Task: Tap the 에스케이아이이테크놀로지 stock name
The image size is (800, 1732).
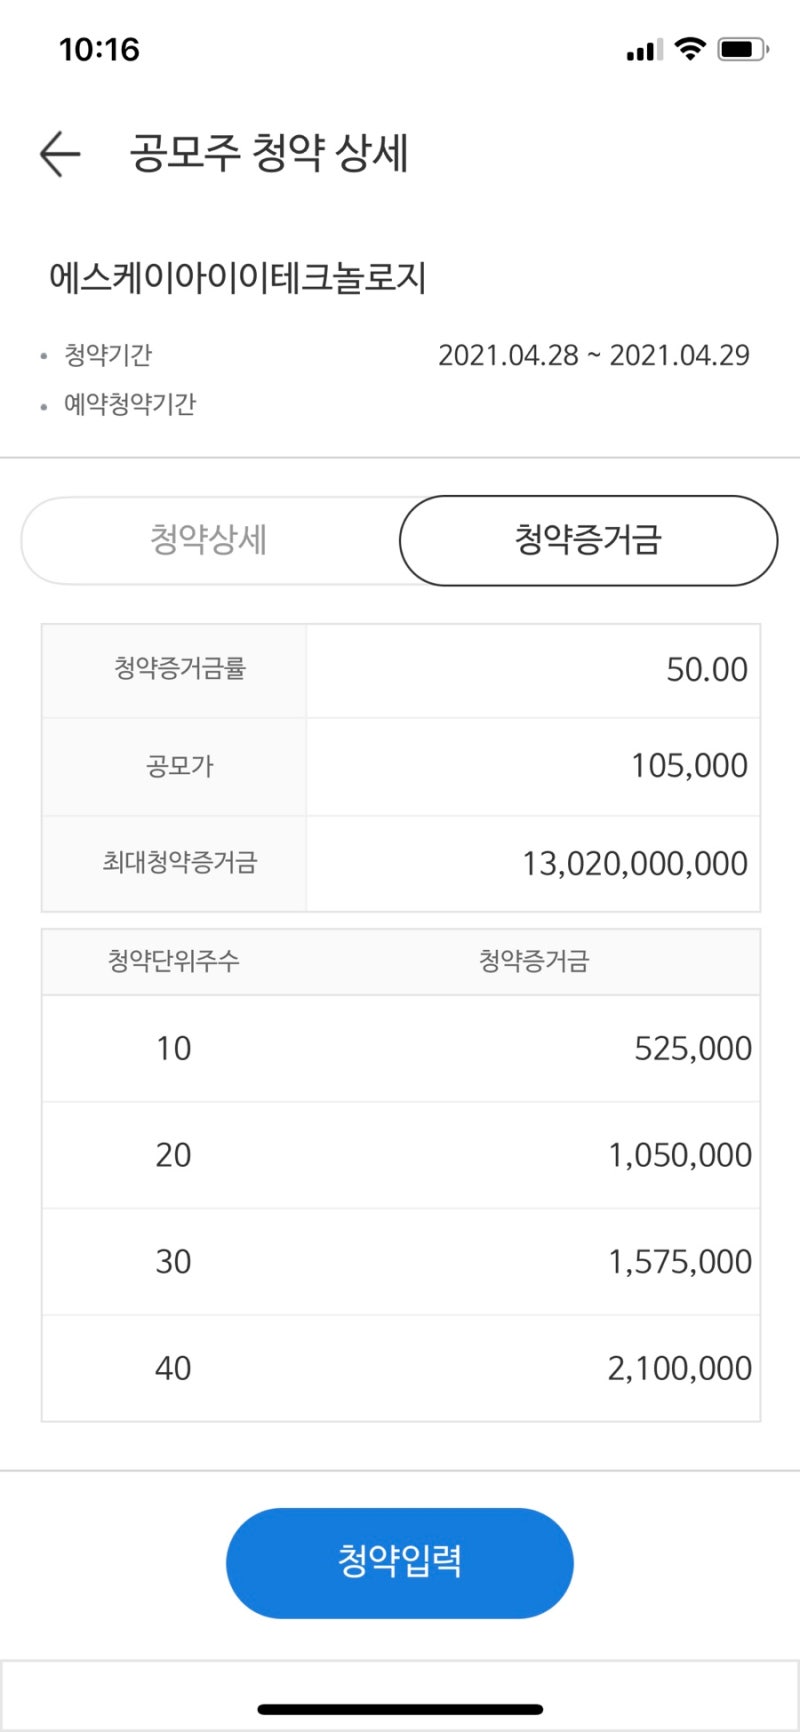Action: (238, 278)
